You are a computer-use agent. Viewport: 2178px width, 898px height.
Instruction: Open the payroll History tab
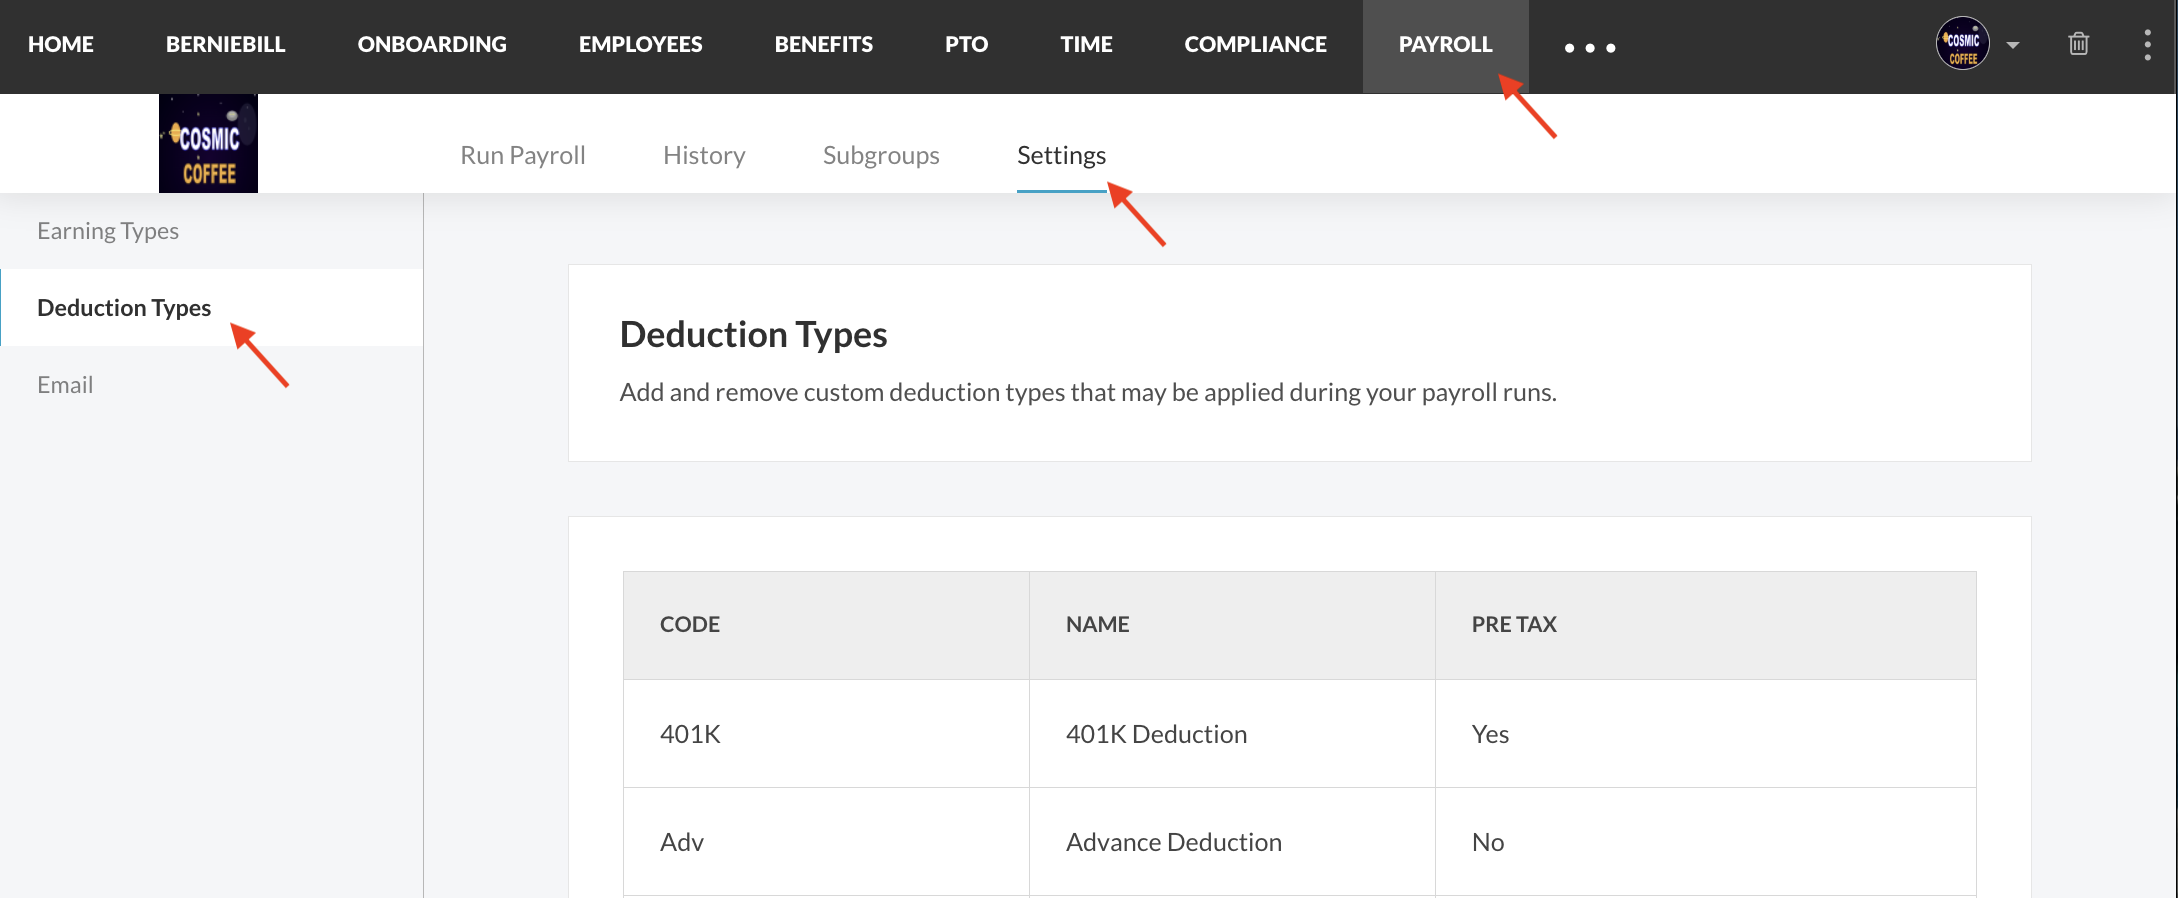(x=704, y=155)
